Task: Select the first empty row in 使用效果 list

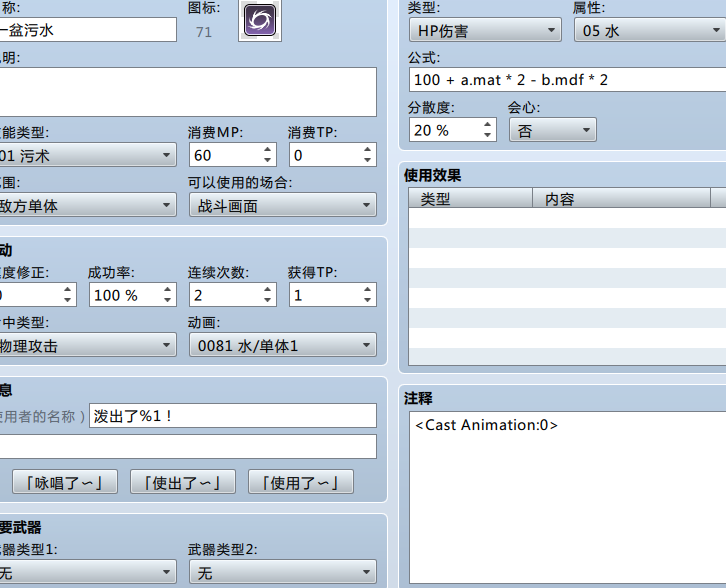Action: click(568, 218)
